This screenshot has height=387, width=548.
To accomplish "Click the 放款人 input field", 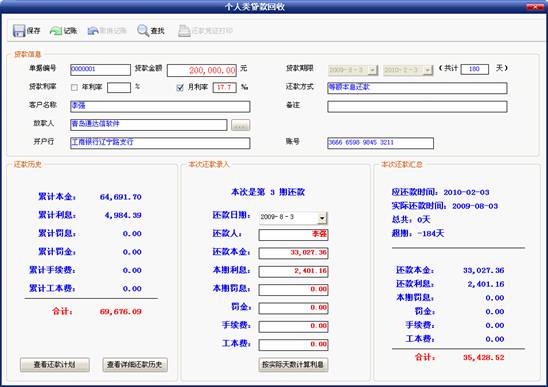I will pos(149,125).
